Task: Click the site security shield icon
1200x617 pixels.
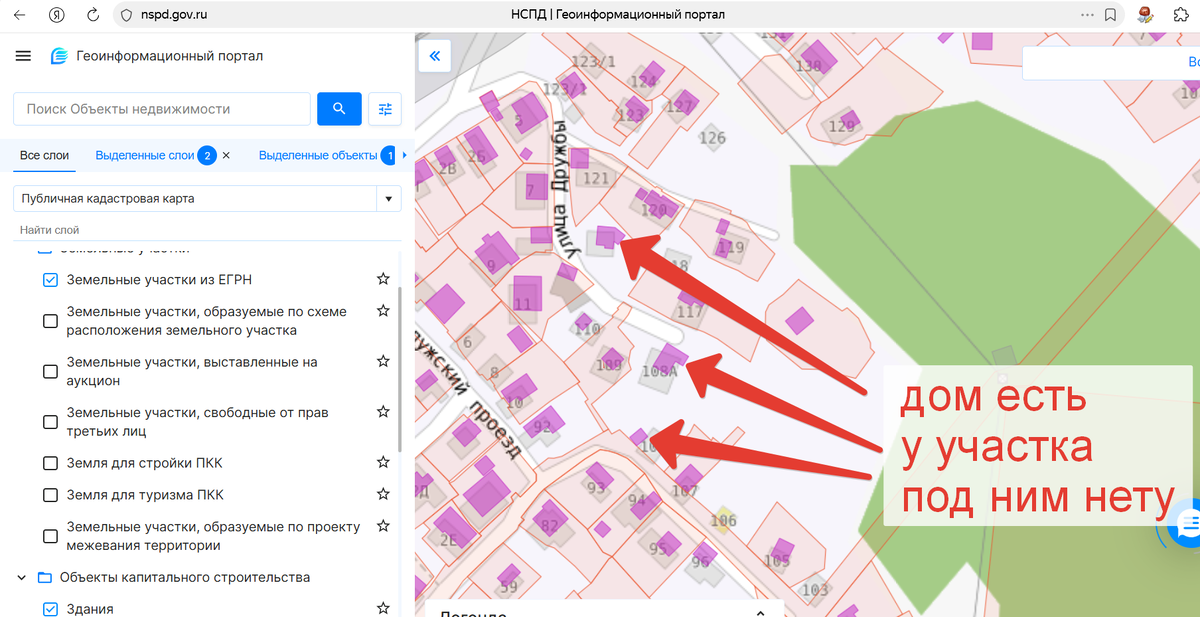Action: click(x=125, y=15)
